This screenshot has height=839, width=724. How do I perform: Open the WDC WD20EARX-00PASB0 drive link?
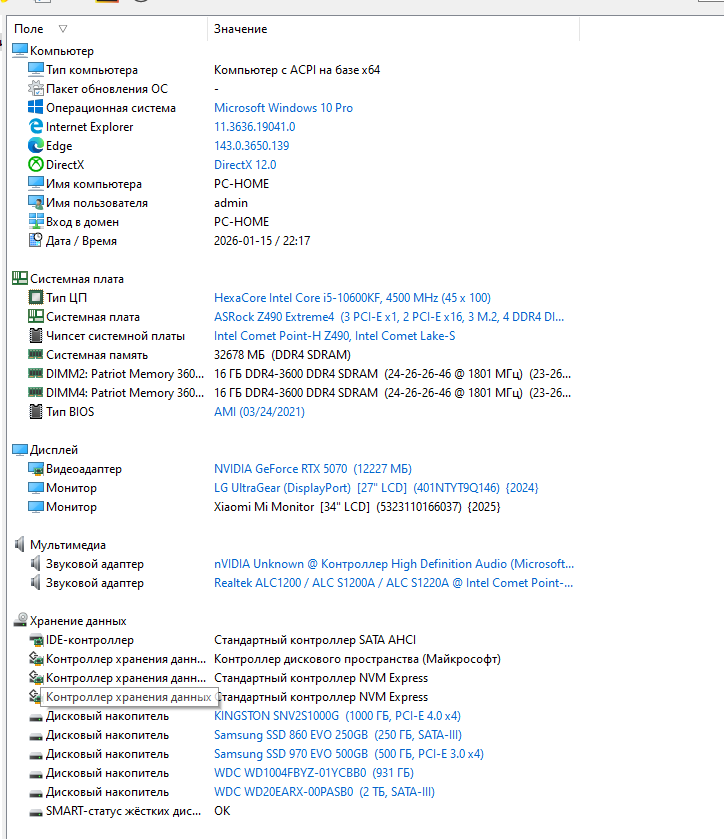(324, 791)
